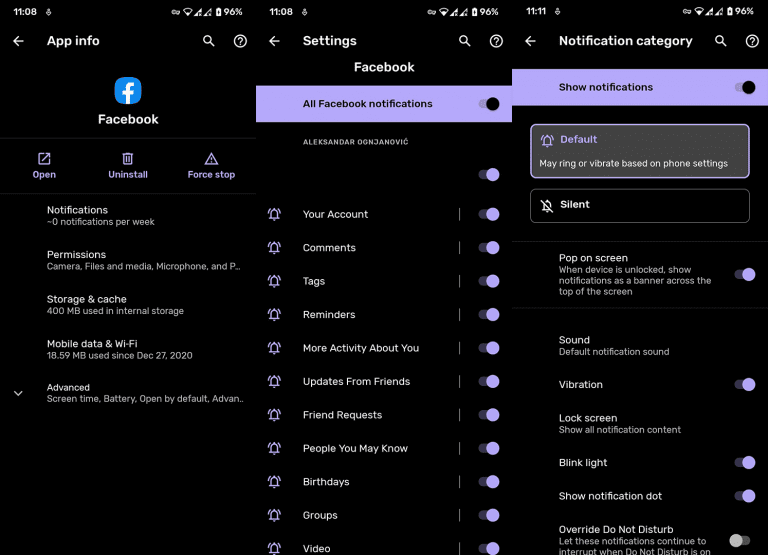The image size is (768, 555).
Task: Open help icon in Settings header
Action: tap(496, 41)
